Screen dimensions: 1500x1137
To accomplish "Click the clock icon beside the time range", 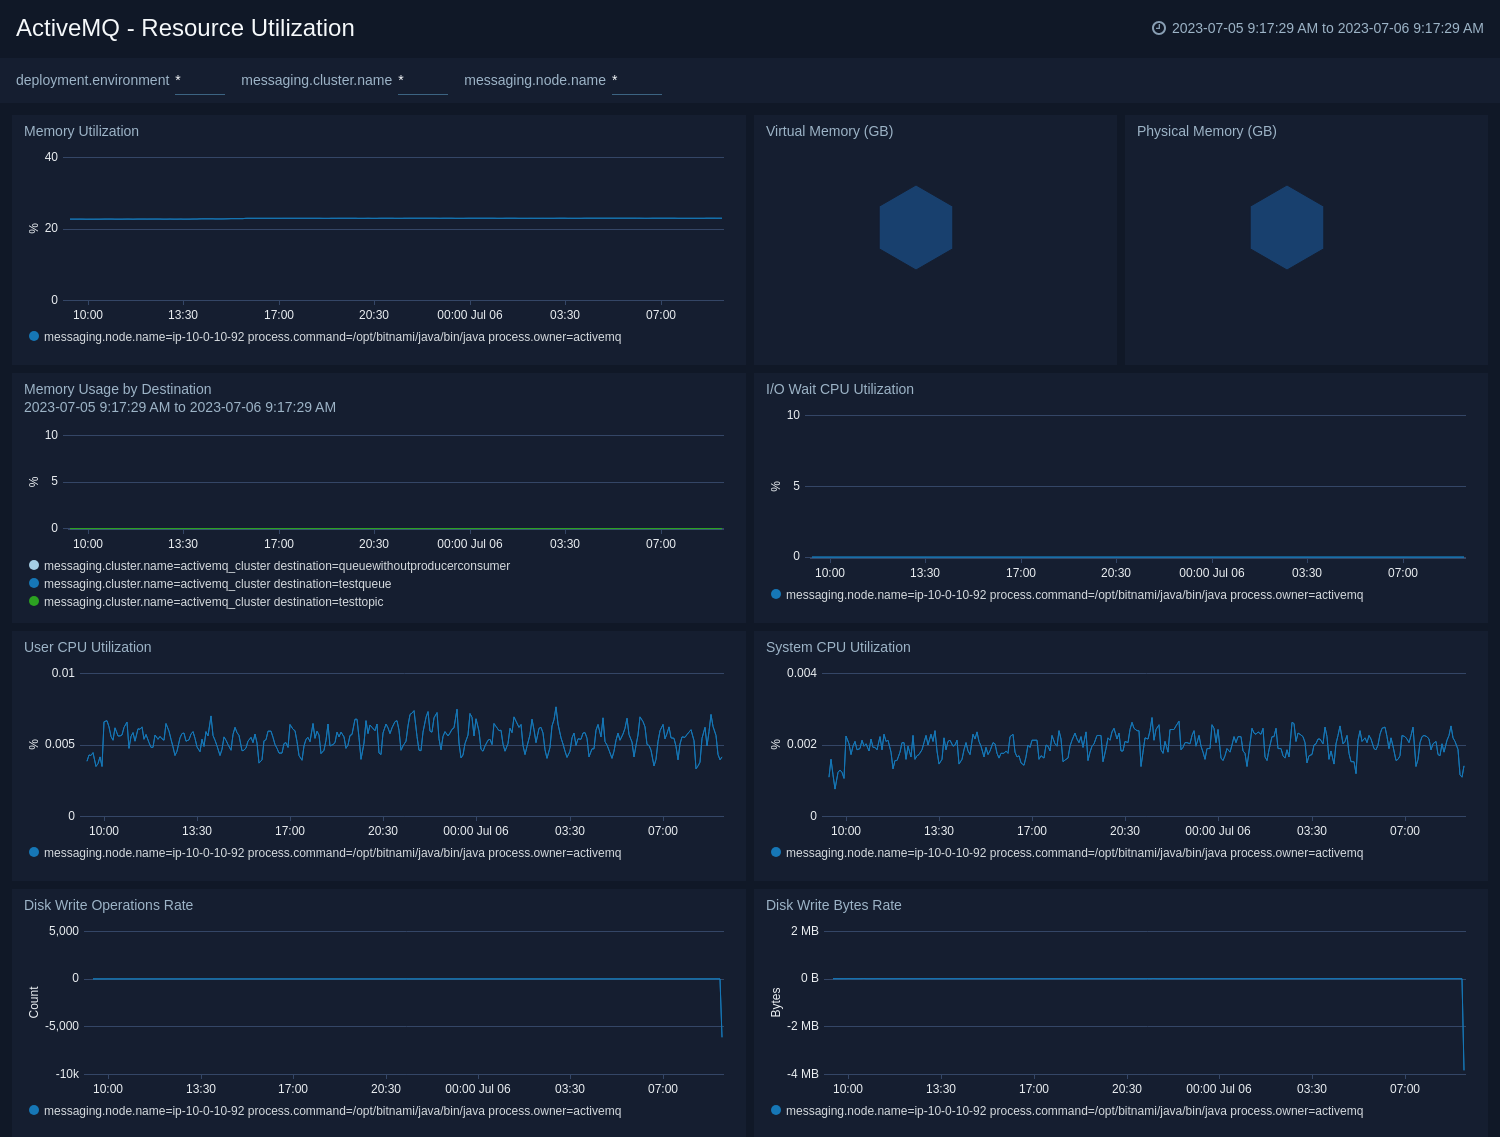I will tap(1159, 28).
